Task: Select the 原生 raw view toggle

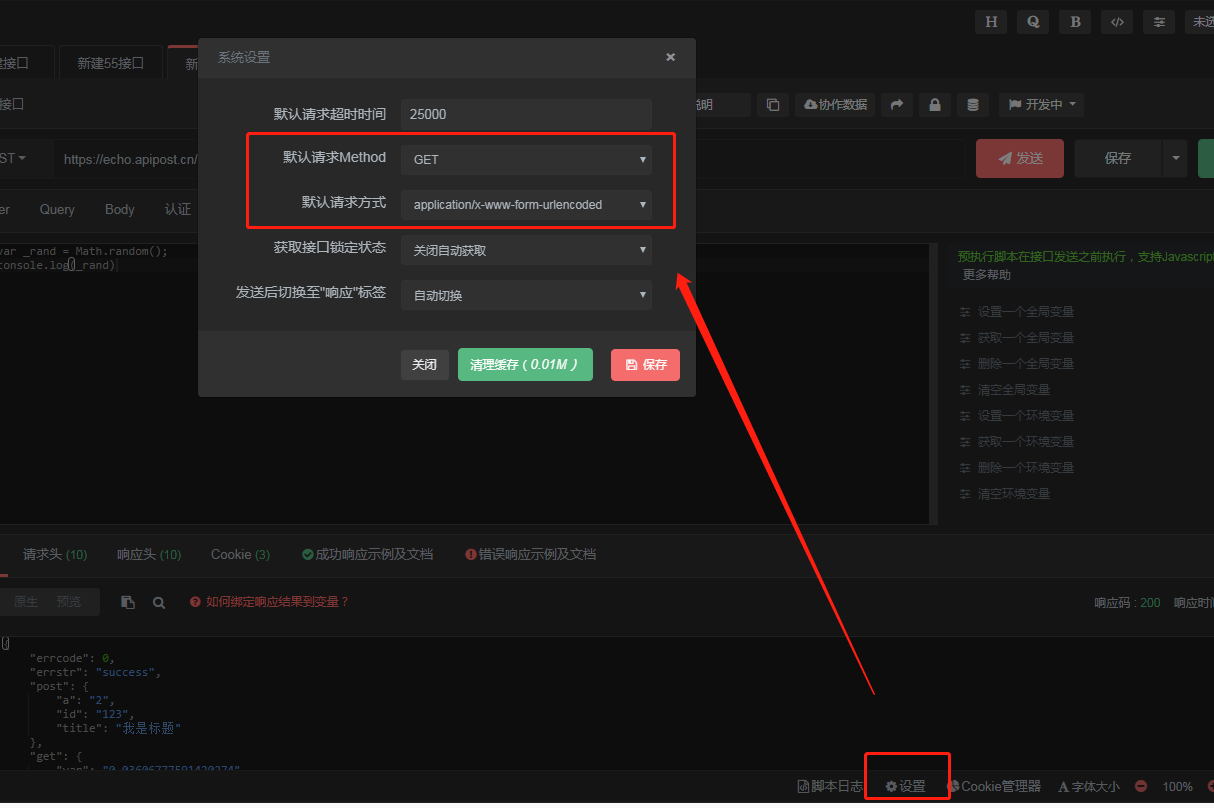Action: point(26,602)
